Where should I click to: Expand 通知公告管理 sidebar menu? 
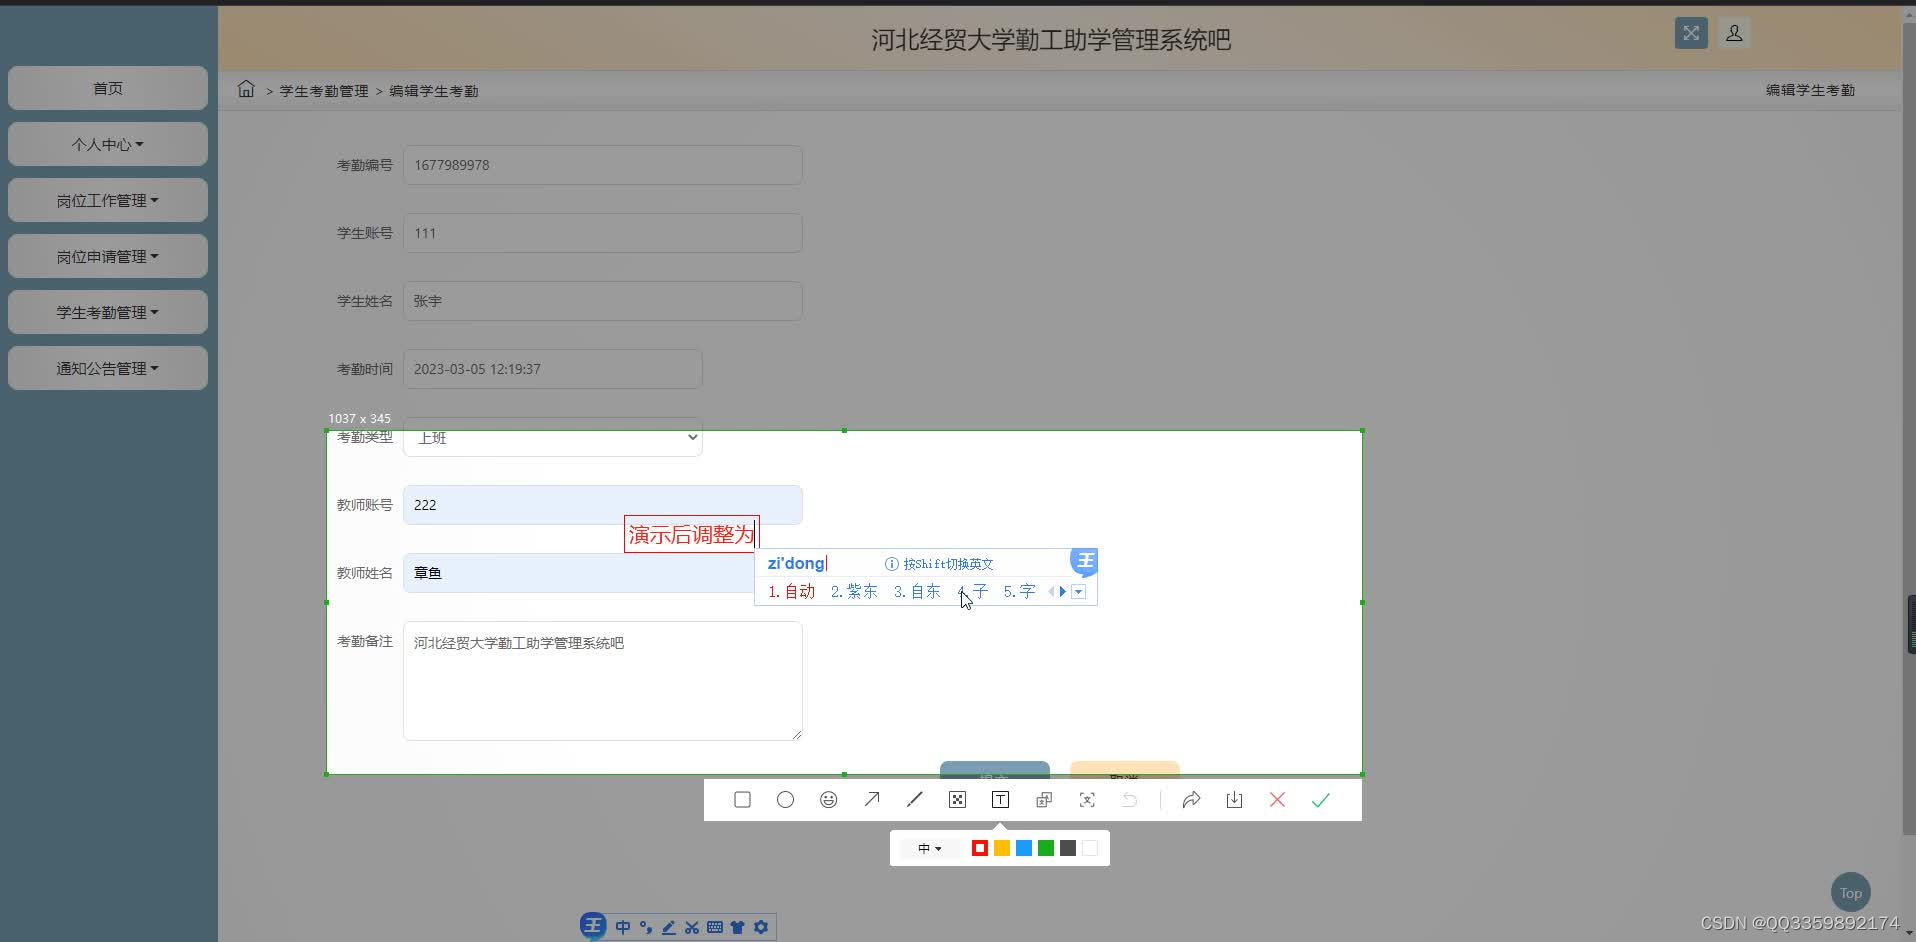[x=108, y=368]
